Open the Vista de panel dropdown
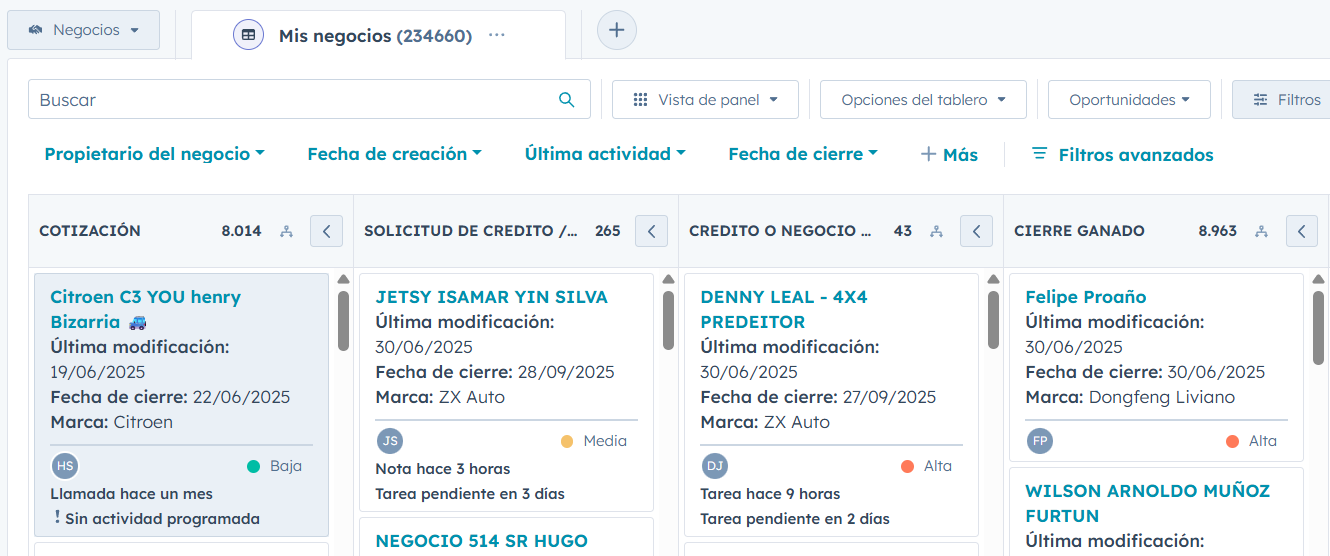The height and width of the screenshot is (556, 1330). [705, 100]
